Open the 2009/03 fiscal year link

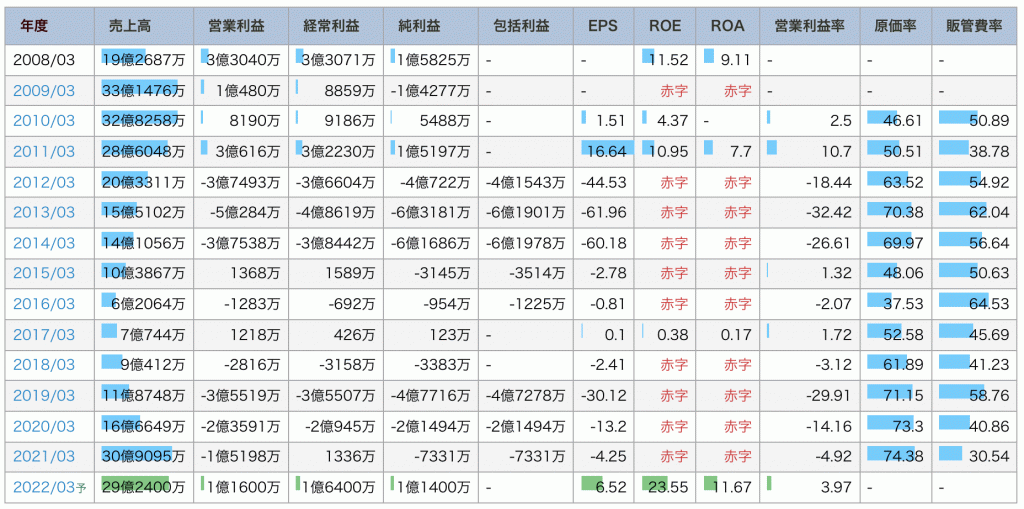[x=44, y=91]
